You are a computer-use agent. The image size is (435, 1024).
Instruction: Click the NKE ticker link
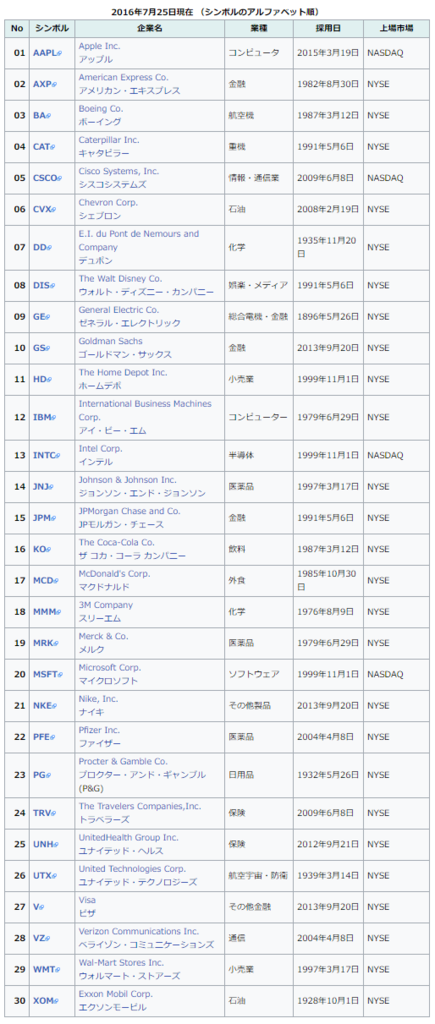(x=44, y=706)
